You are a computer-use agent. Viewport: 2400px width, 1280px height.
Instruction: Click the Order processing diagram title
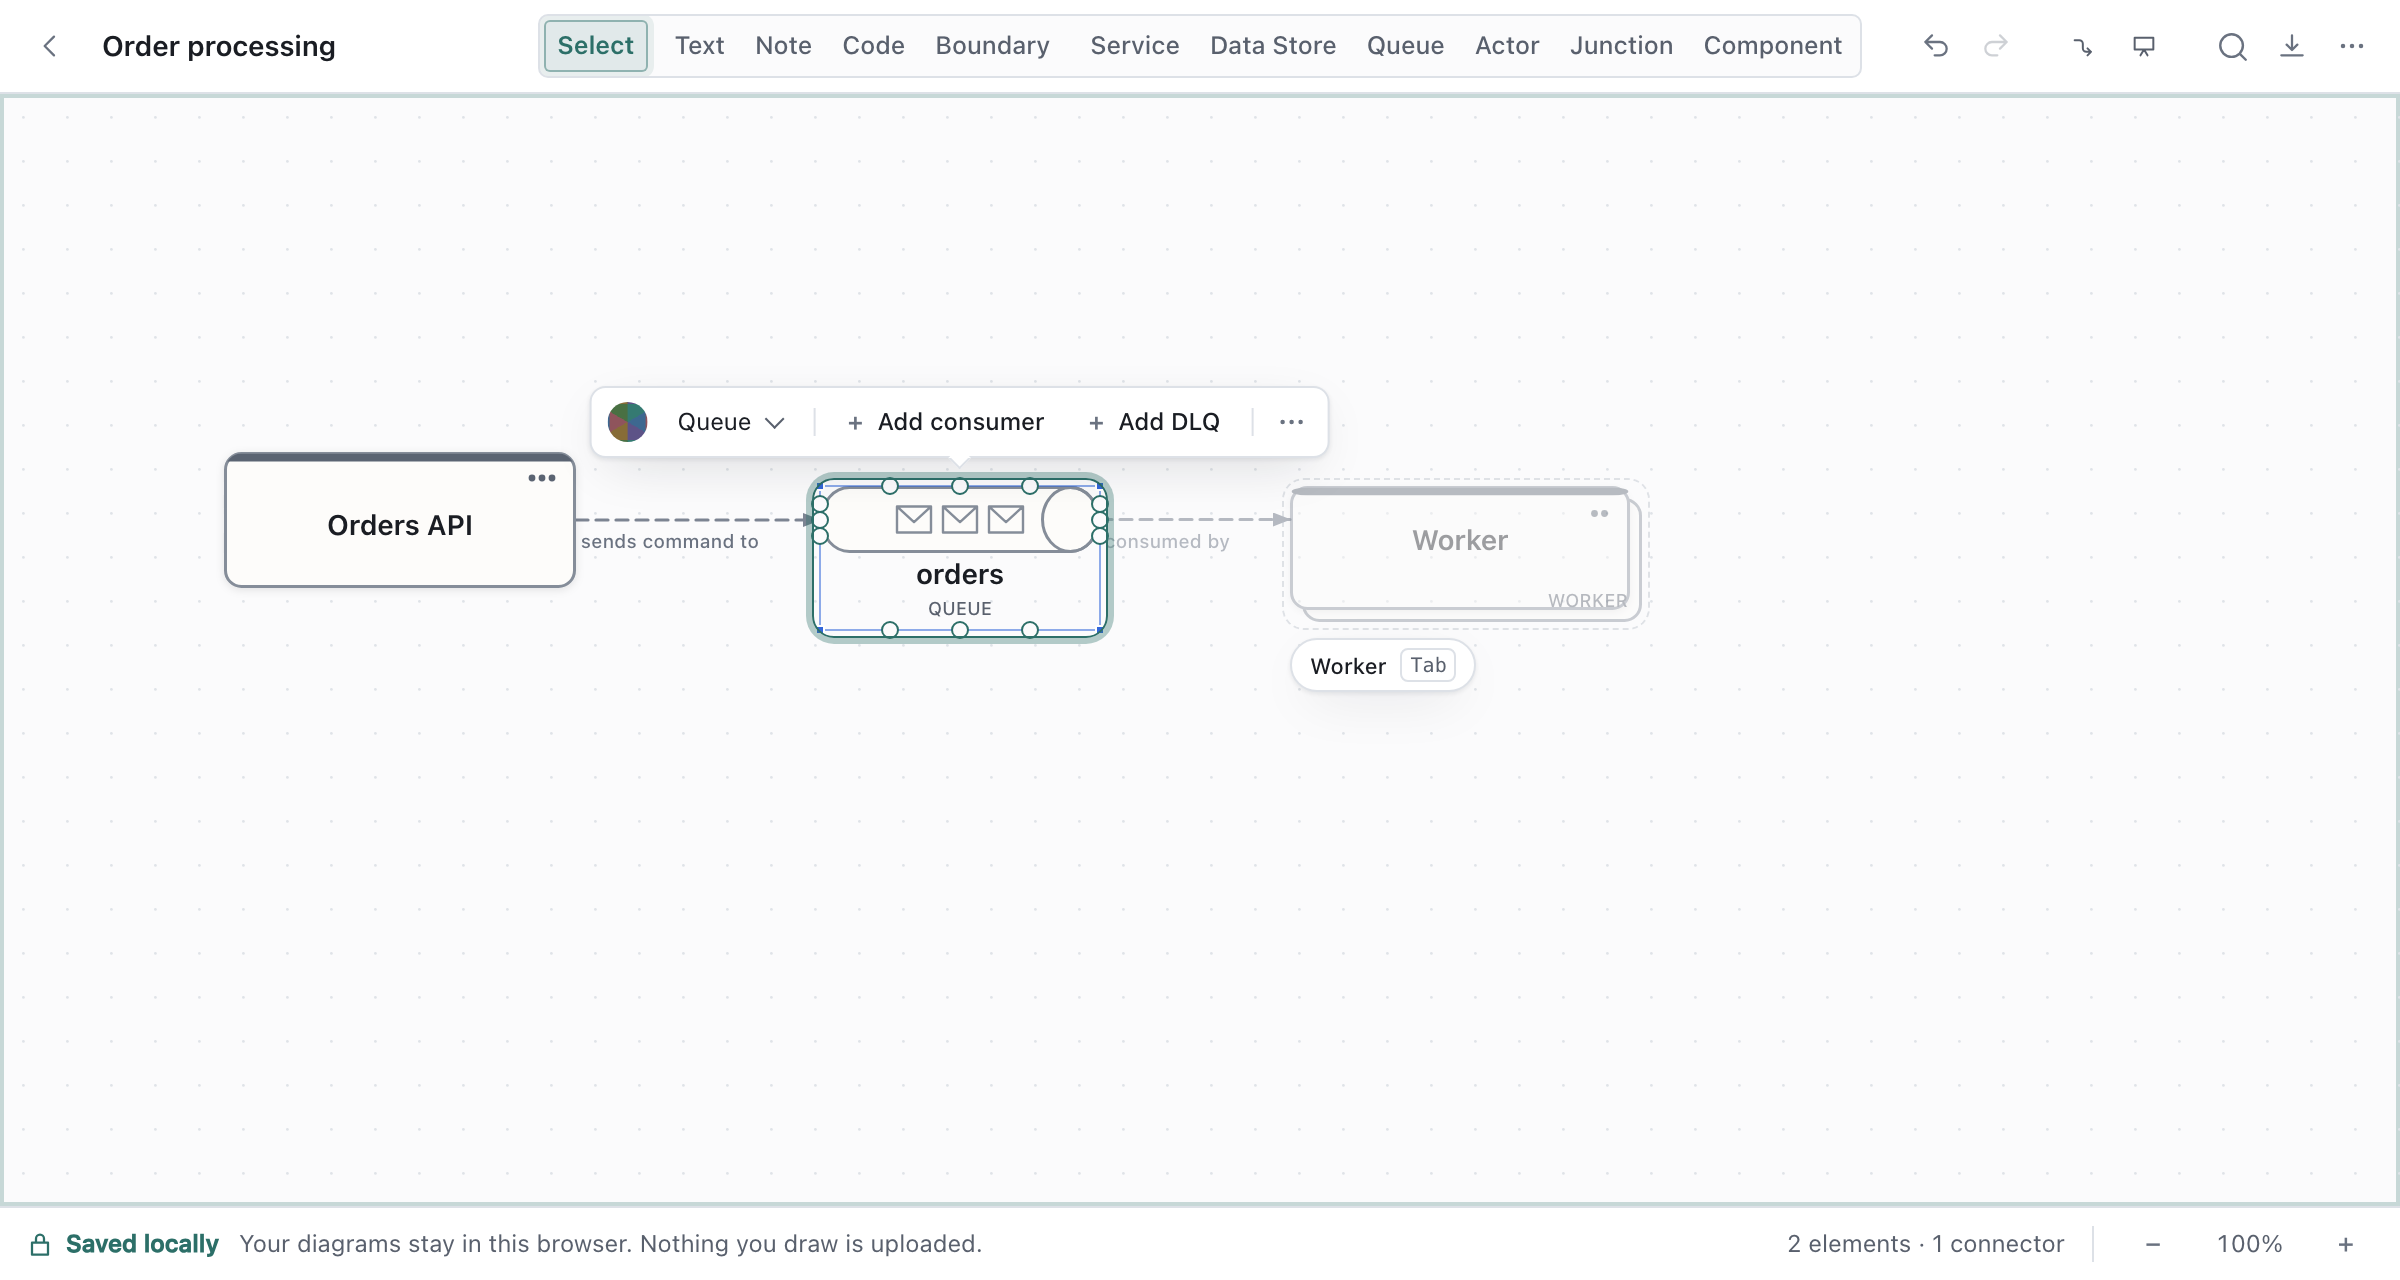point(219,46)
